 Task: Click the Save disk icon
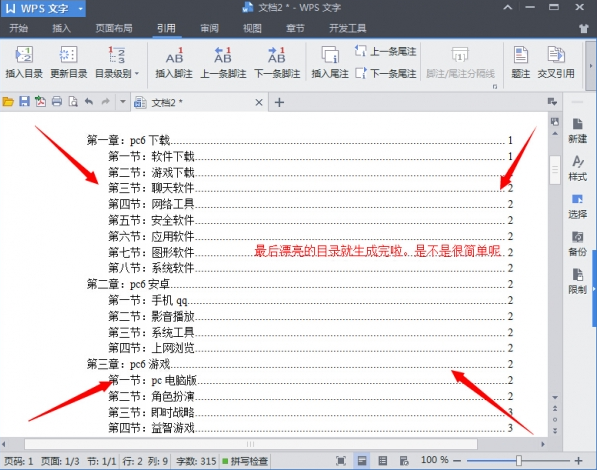click(x=24, y=102)
